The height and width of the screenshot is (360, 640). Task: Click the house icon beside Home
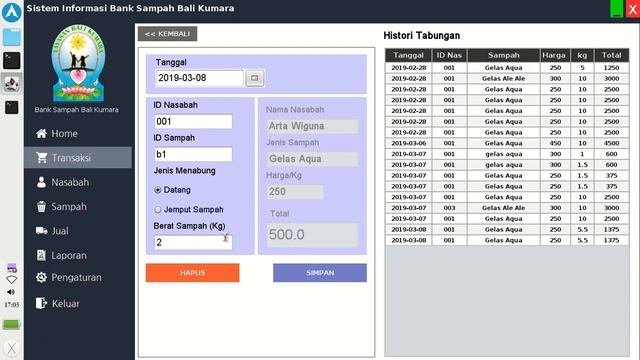[x=41, y=133]
